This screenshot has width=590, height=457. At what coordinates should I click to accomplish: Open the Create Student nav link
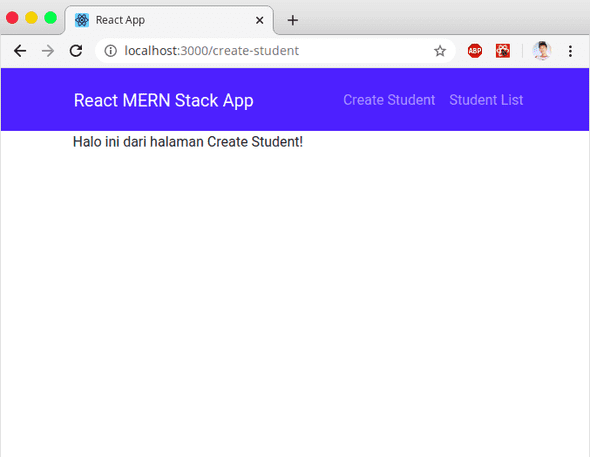click(389, 100)
